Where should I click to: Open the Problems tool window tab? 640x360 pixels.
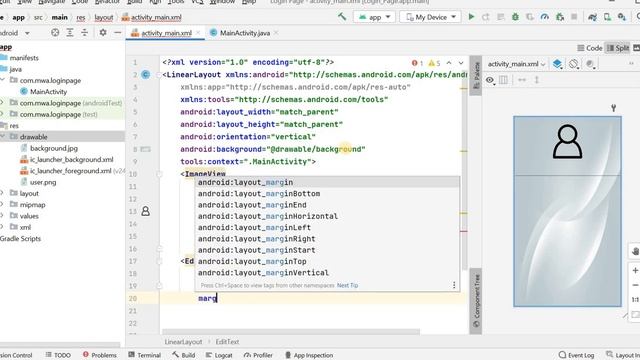pyautogui.click(x=100, y=355)
